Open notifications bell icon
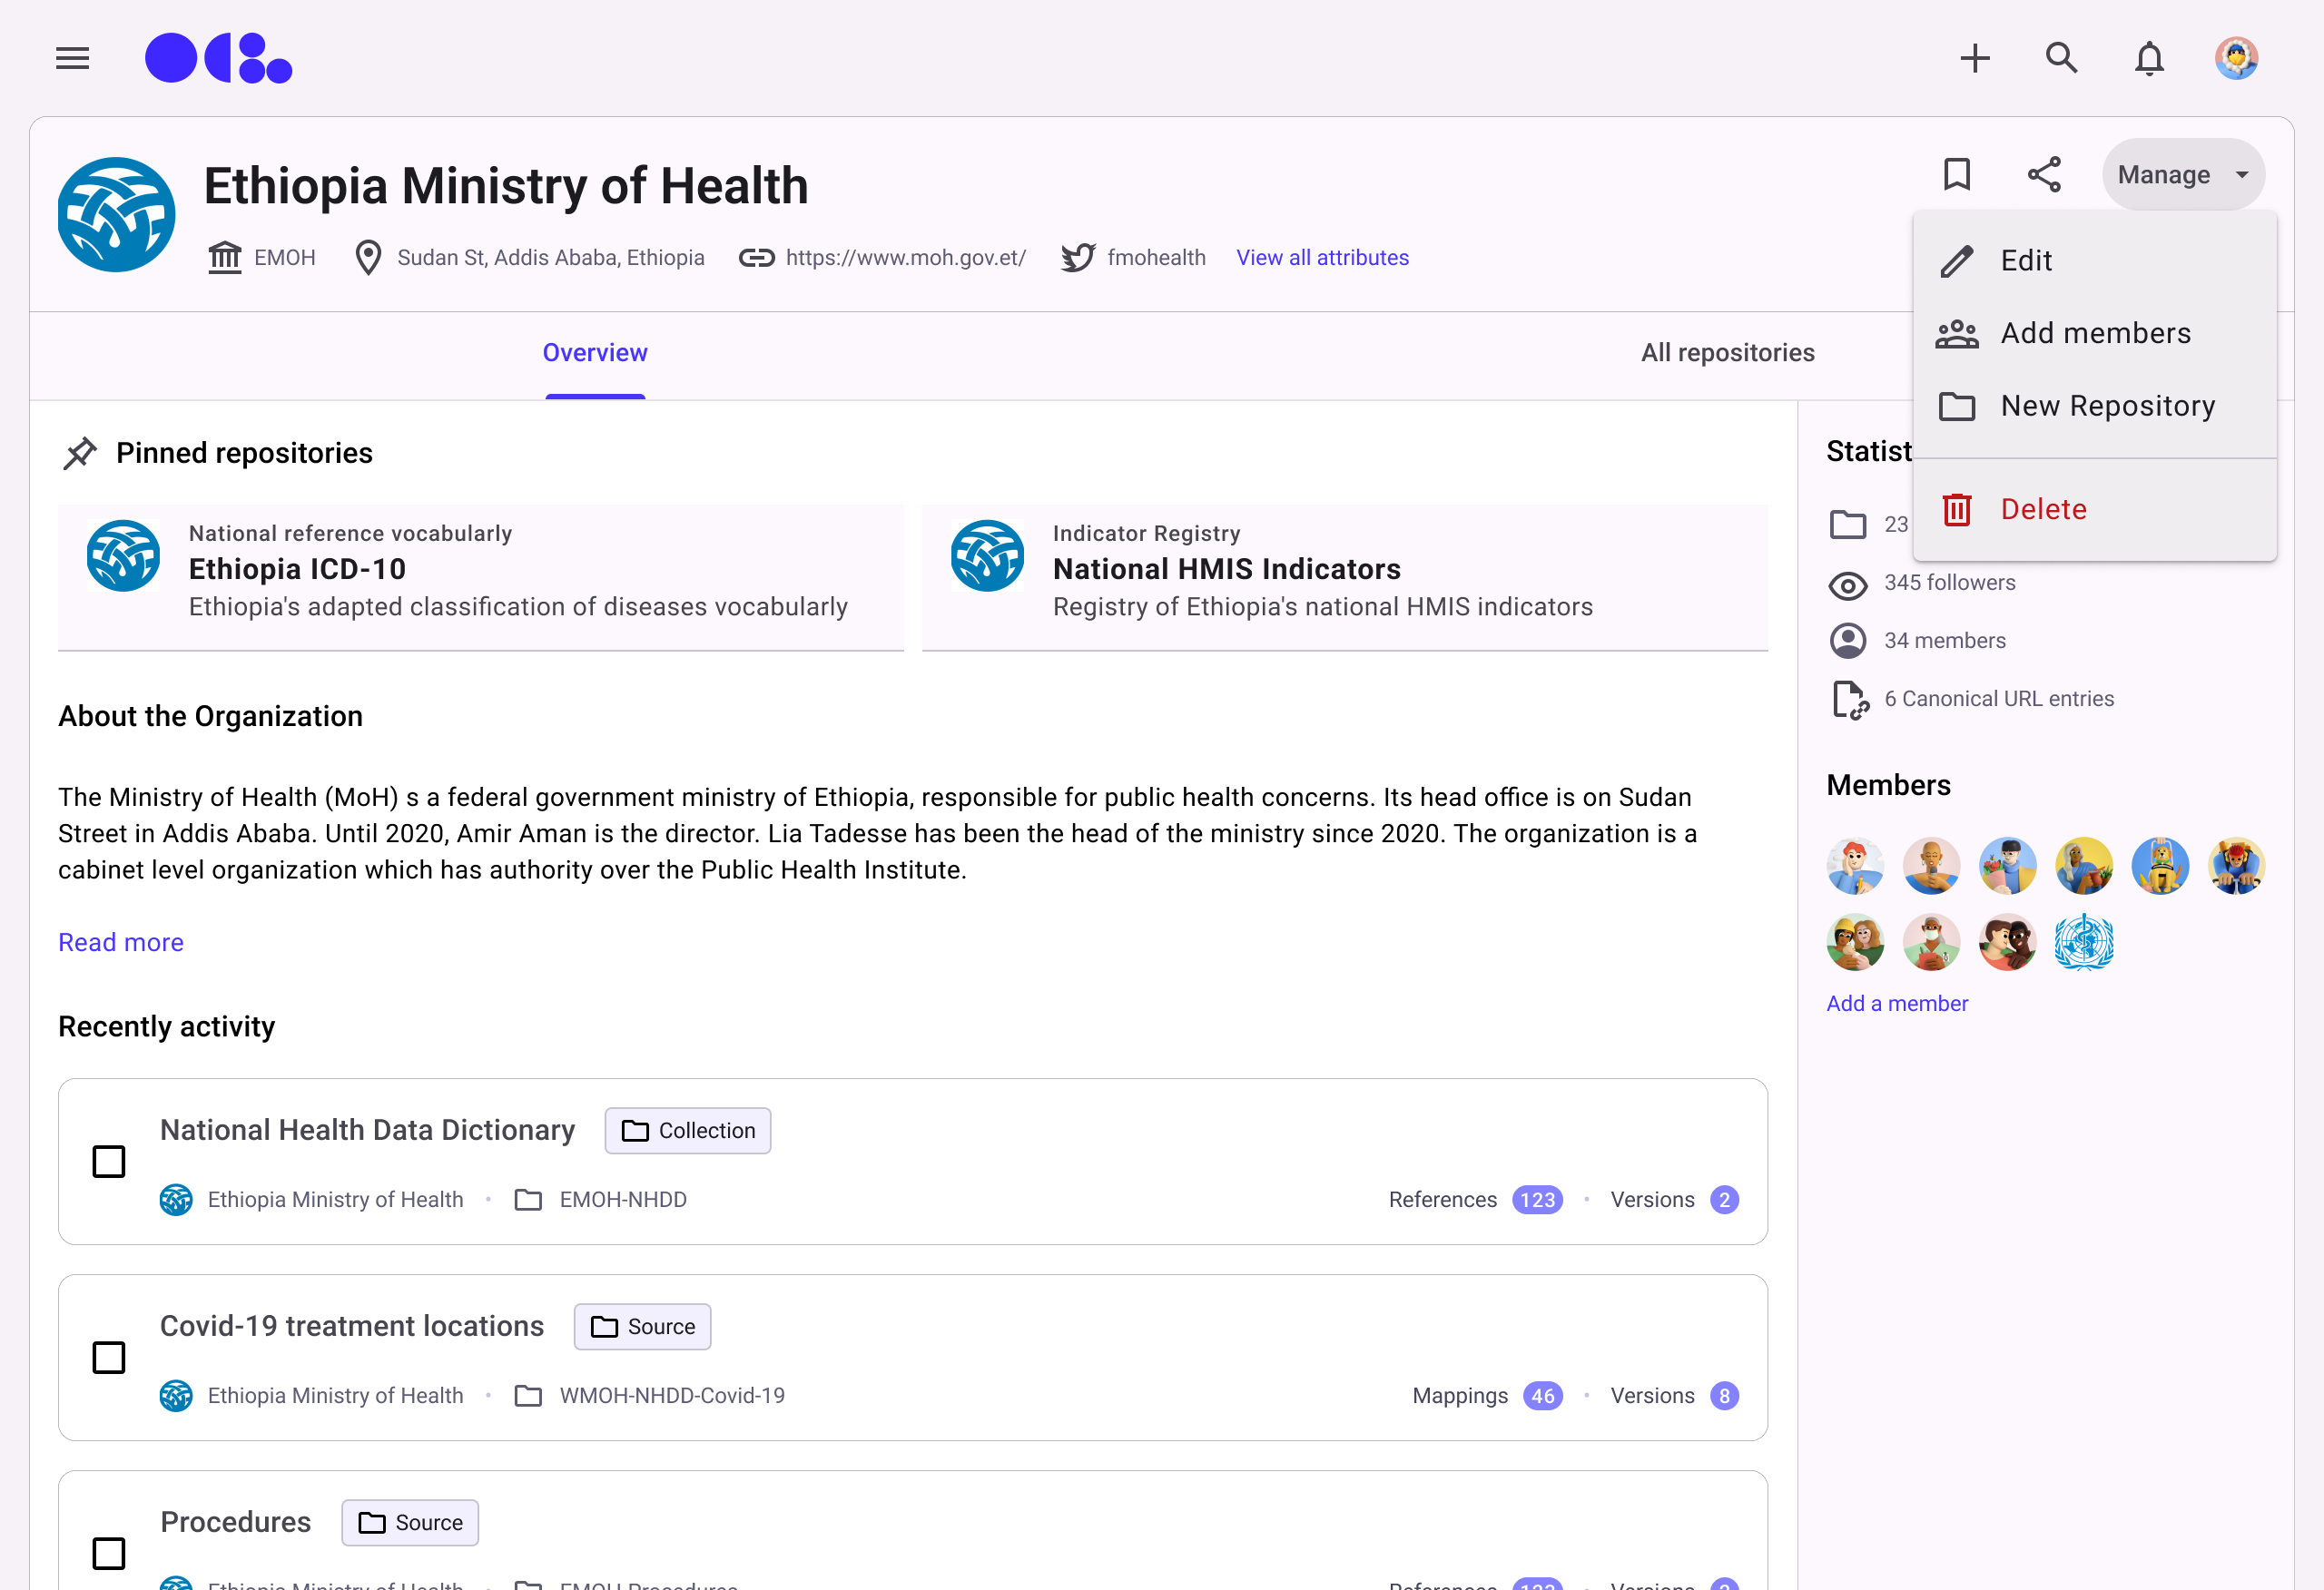This screenshot has height=1590, width=2324. pyautogui.click(x=2149, y=58)
